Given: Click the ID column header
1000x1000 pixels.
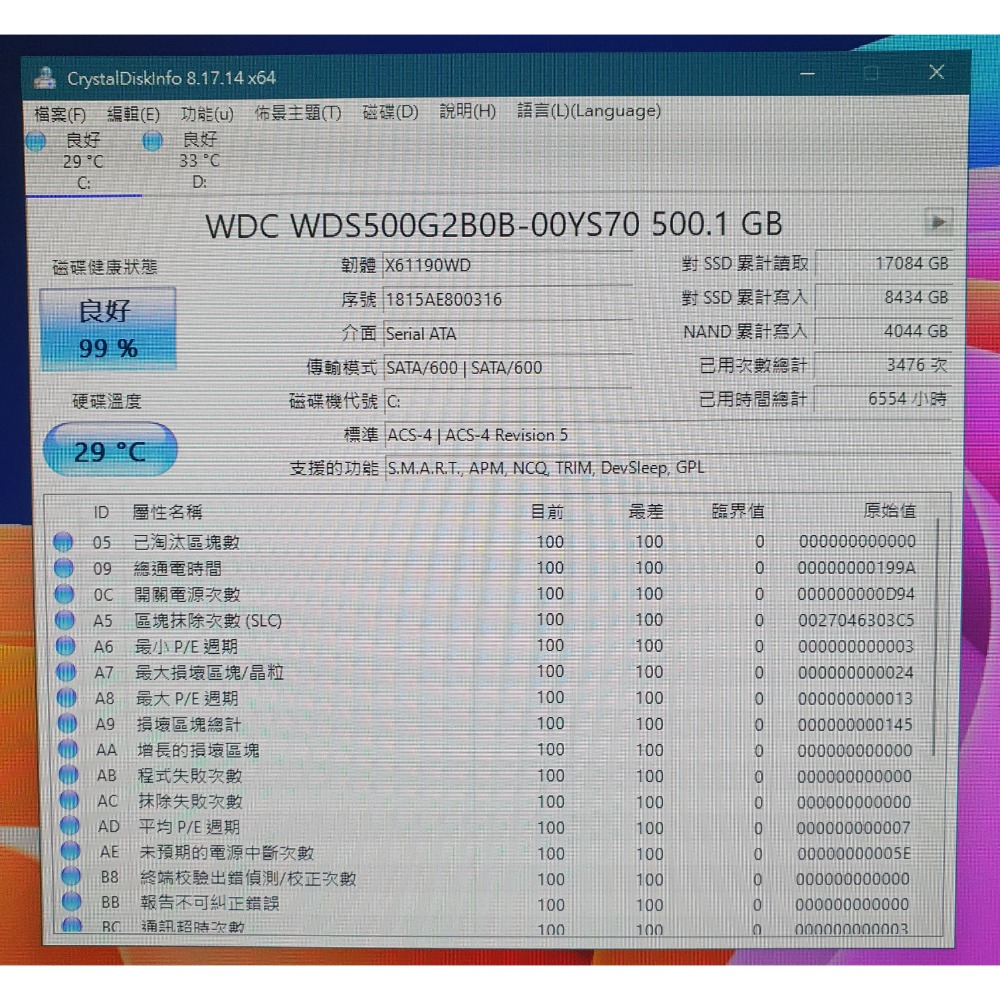Looking at the screenshot, I should click(x=101, y=512).
